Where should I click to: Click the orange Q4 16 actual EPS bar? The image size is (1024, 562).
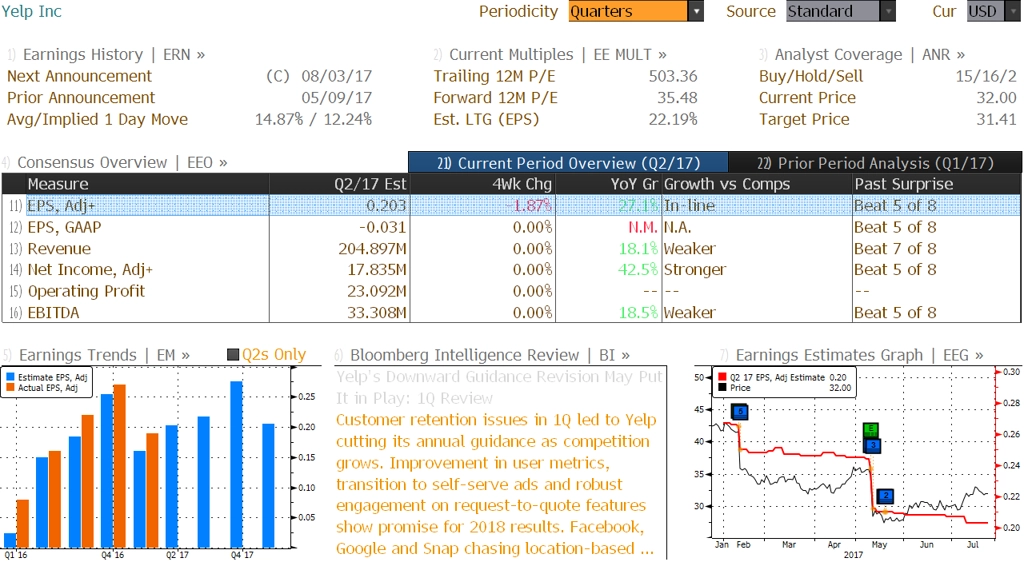[x=120, y=466]
